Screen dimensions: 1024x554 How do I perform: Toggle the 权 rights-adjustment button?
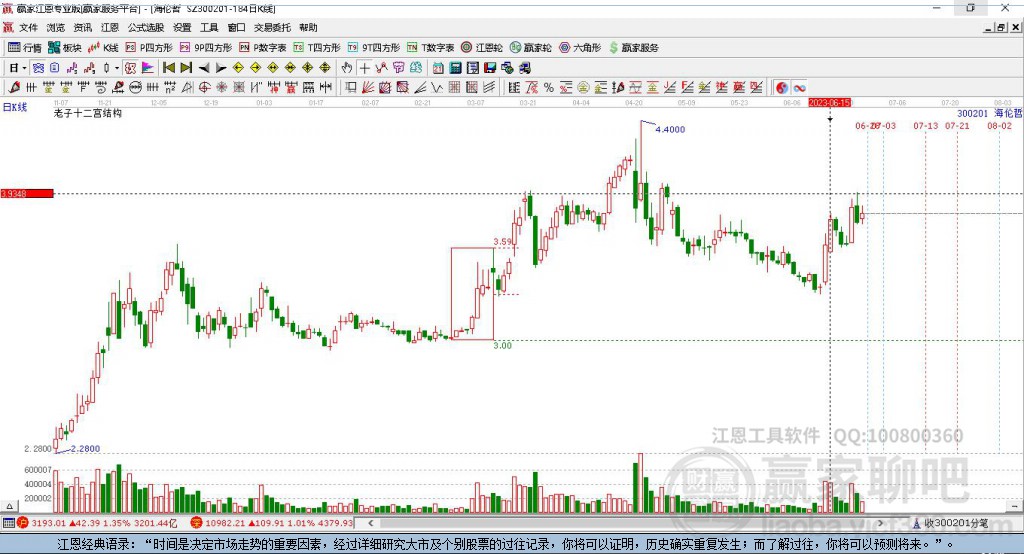[x=130, y=68]
